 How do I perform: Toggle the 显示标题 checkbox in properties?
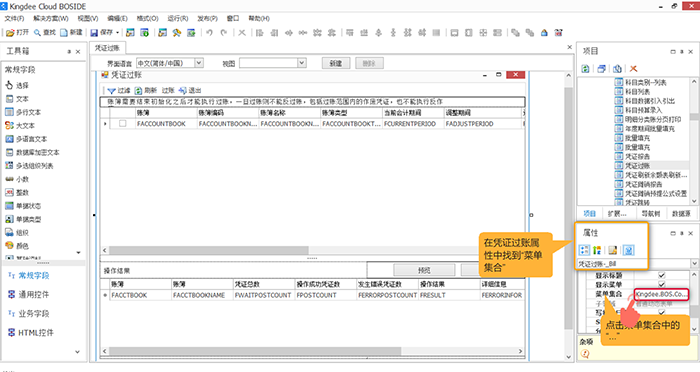[x=662, y=276]
